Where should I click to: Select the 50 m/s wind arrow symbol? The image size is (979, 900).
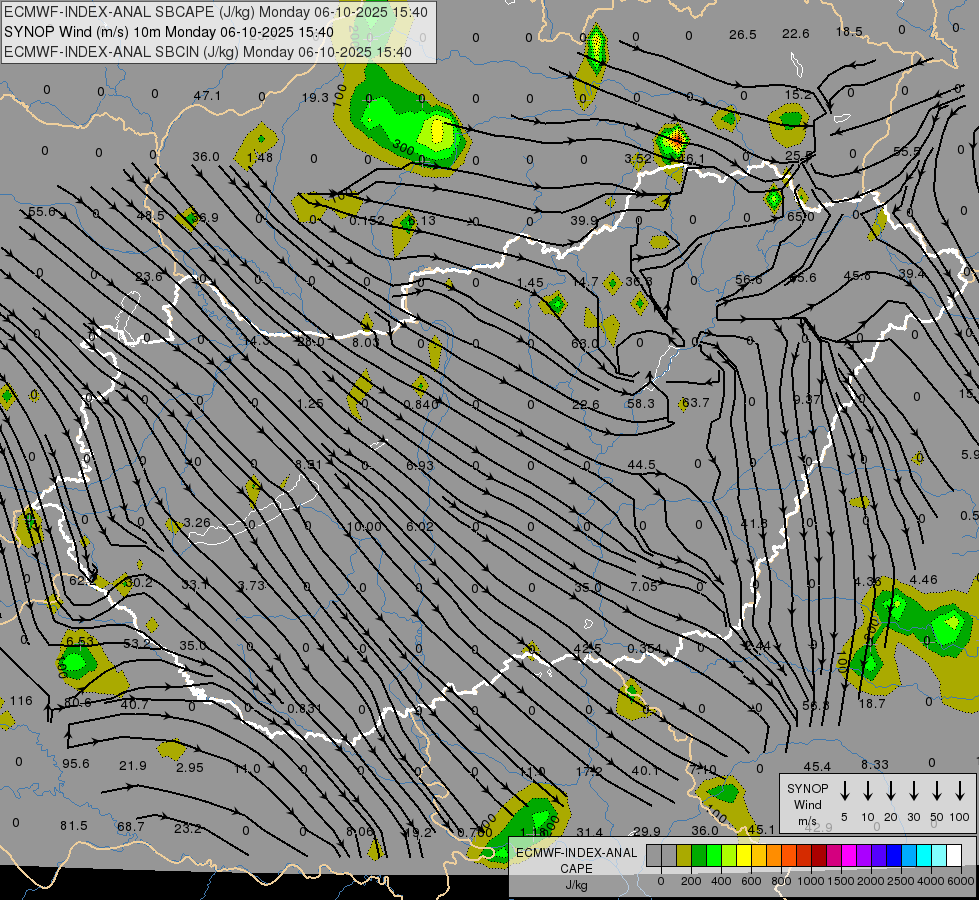[x=937, y=791]
